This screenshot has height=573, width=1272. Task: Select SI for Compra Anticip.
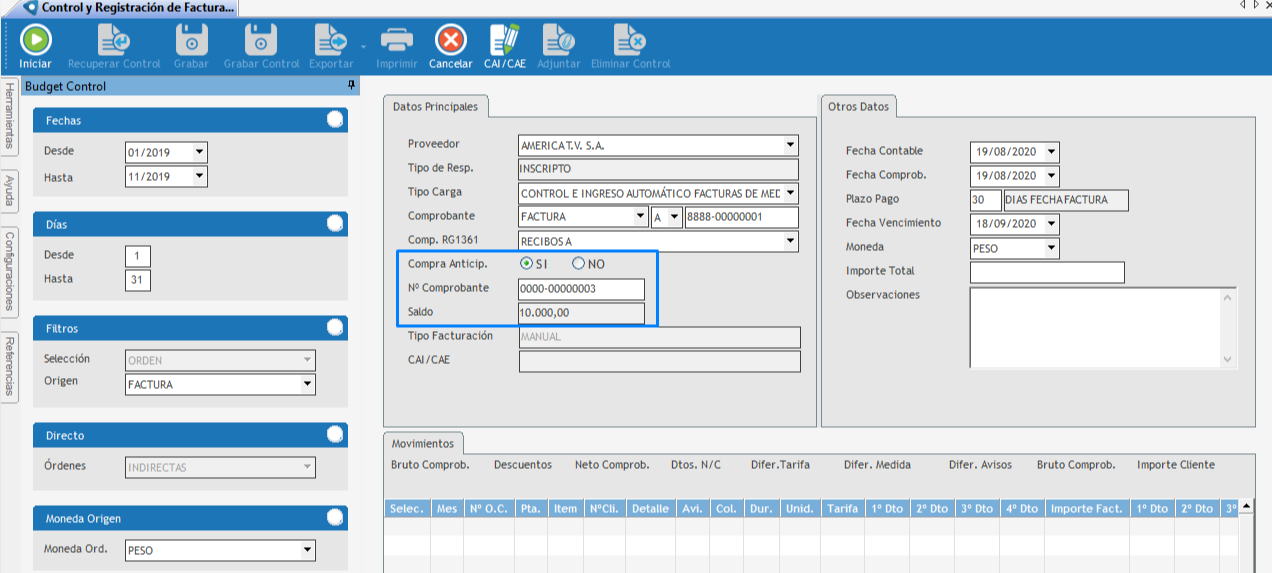pos(526,264)
